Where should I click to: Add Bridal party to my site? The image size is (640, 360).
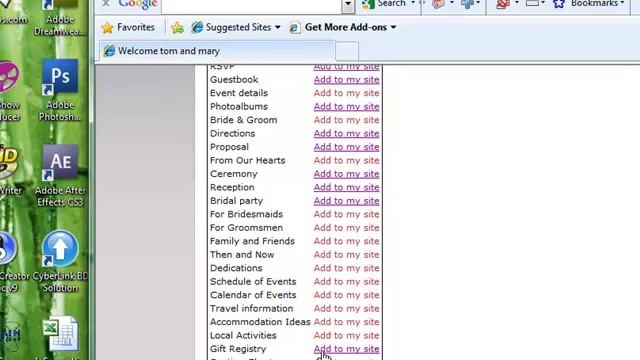click(x=347, y=201)
